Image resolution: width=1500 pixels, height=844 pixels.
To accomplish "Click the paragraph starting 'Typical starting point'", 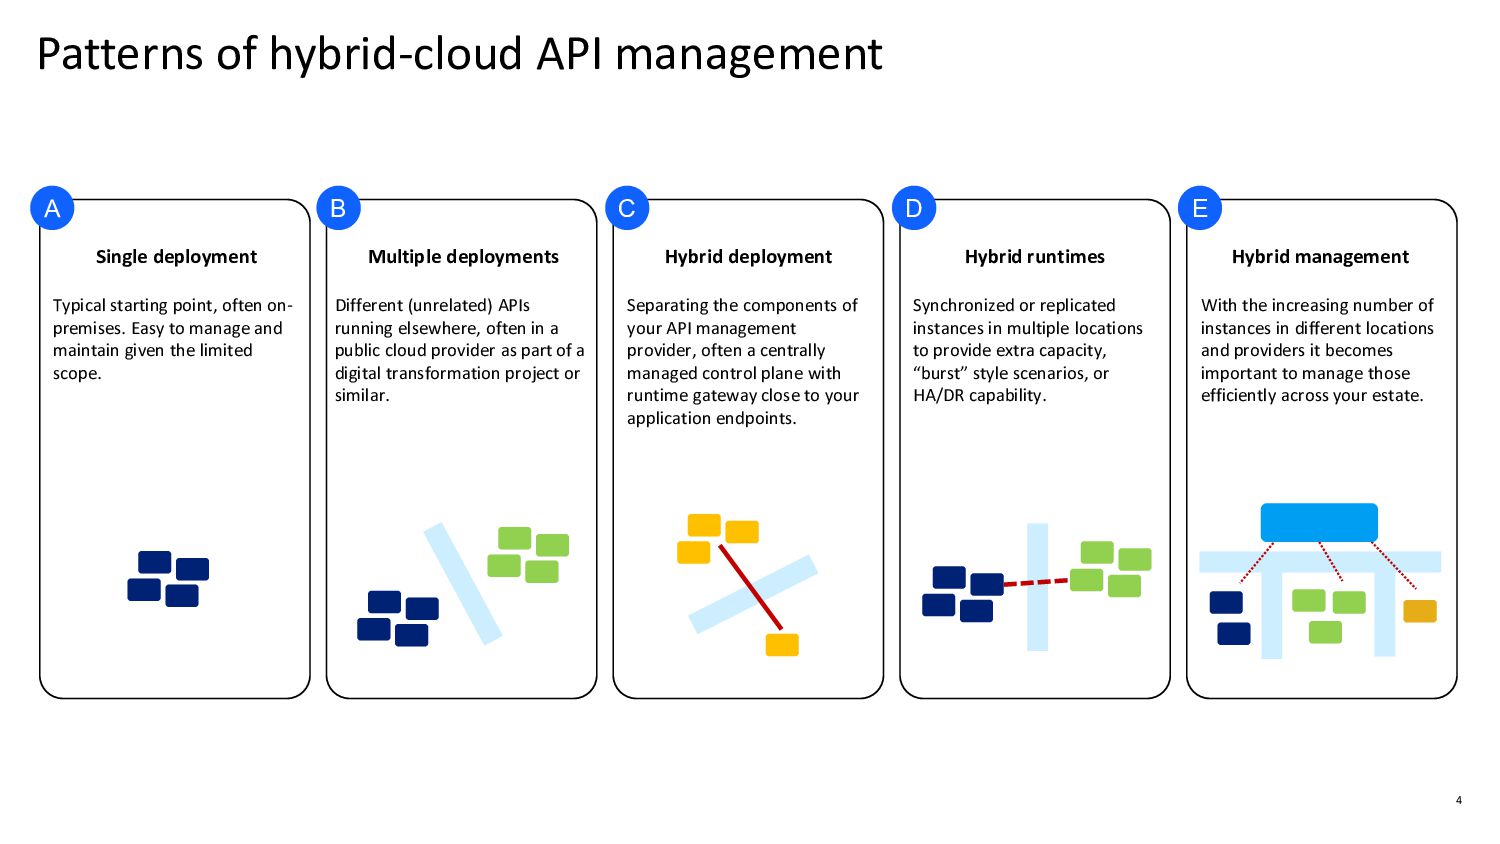I will coord(172,339).
